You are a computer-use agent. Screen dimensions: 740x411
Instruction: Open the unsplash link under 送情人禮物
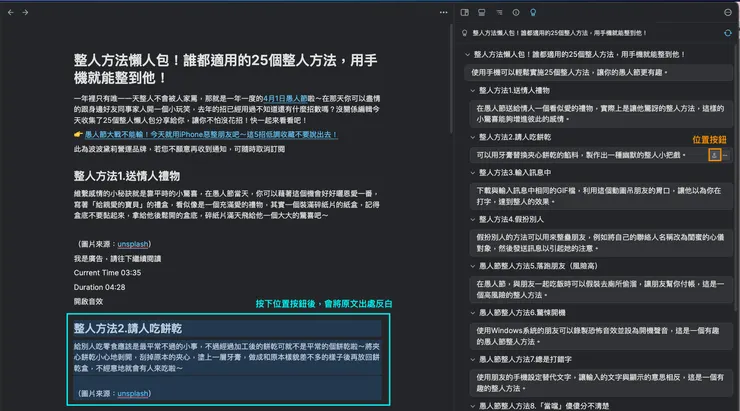point(133,244)
